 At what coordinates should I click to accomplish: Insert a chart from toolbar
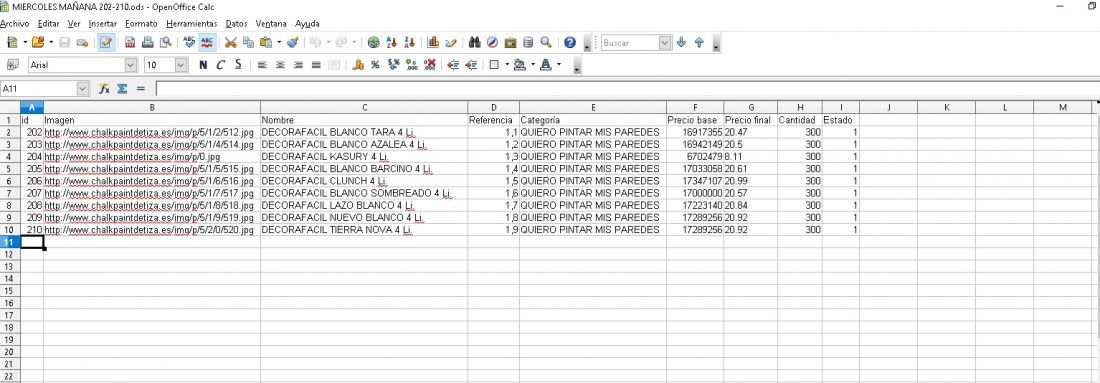433,43
